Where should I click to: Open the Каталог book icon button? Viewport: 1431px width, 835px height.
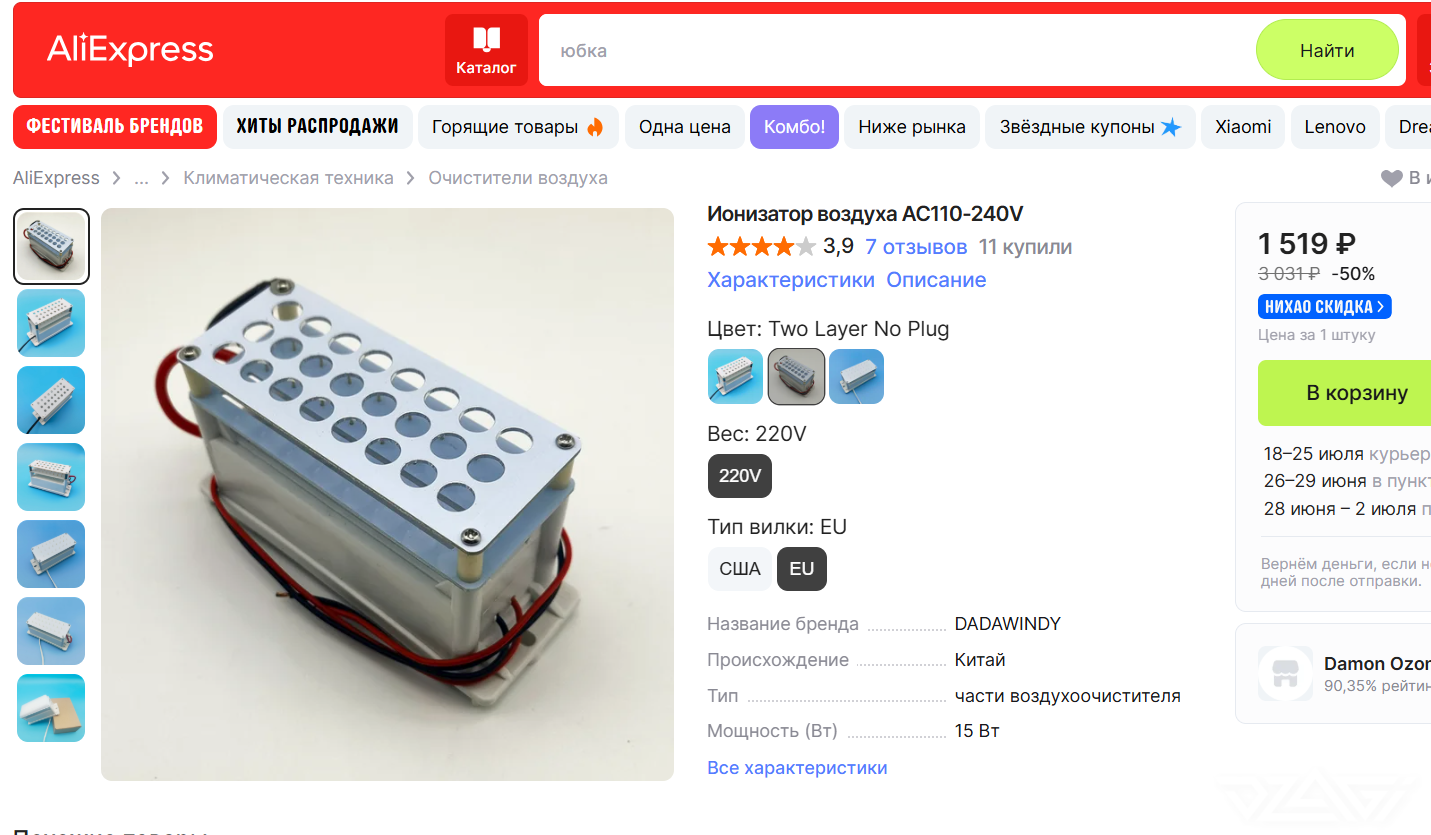pyautogui.click(x=486, y=50)
